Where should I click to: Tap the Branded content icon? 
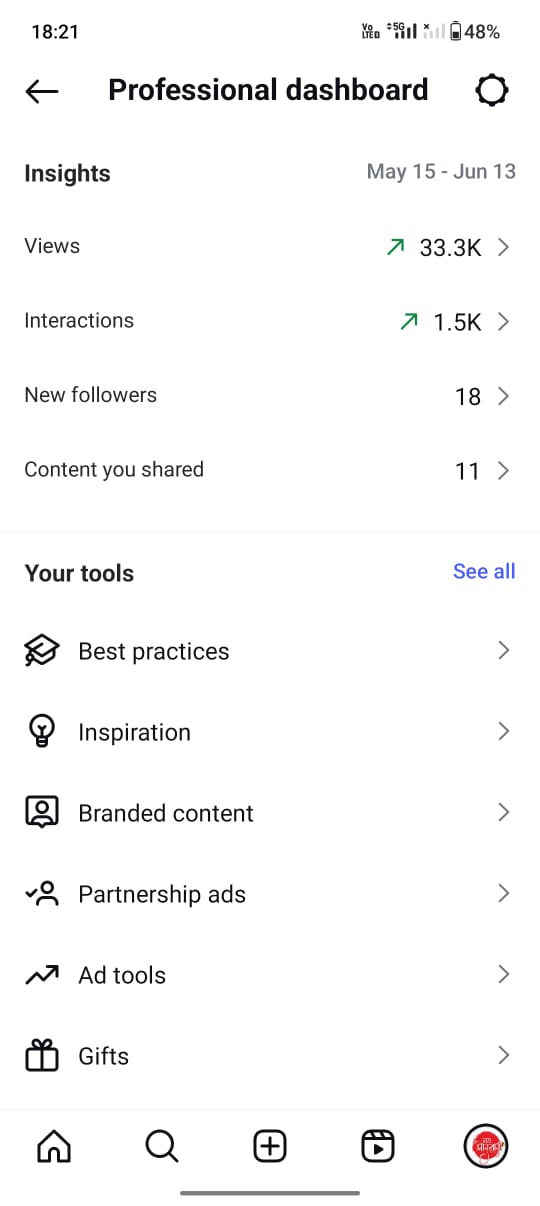pyautogui.click(x=42, y=813)
